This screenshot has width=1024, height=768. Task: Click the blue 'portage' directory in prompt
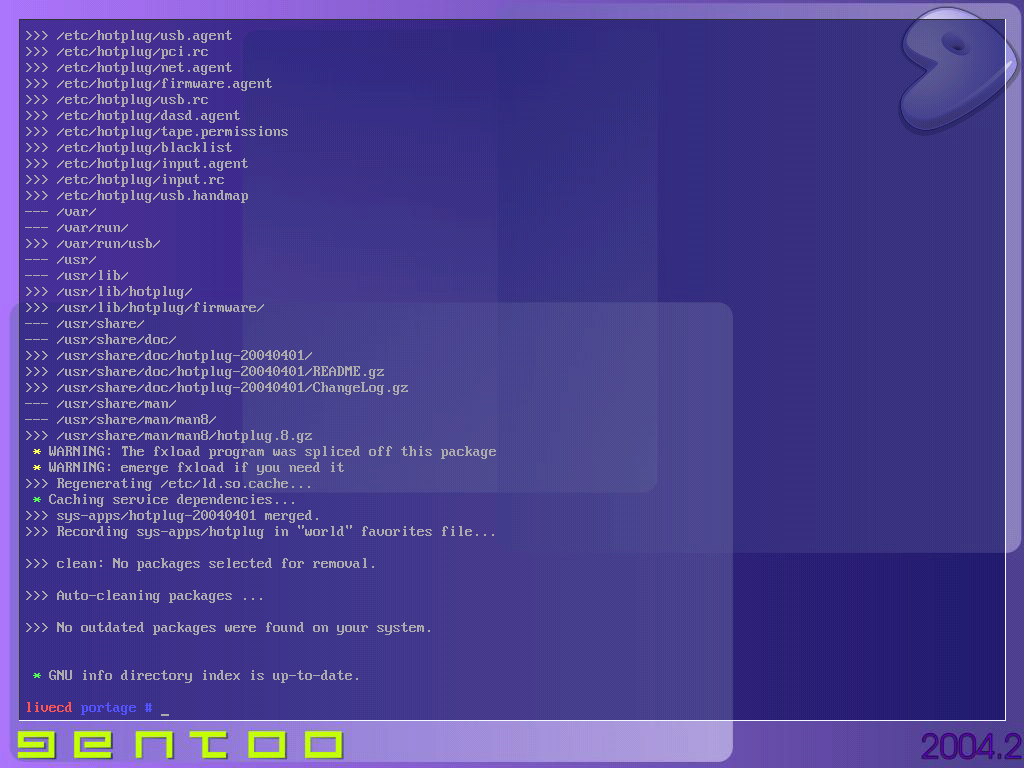pyautogui.click(x=108, y=708)
